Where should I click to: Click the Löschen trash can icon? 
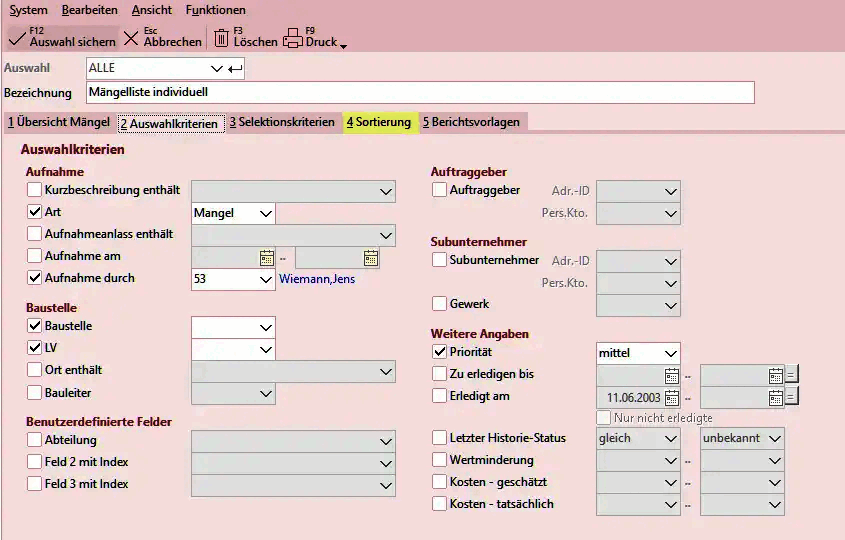pos(221,38)
